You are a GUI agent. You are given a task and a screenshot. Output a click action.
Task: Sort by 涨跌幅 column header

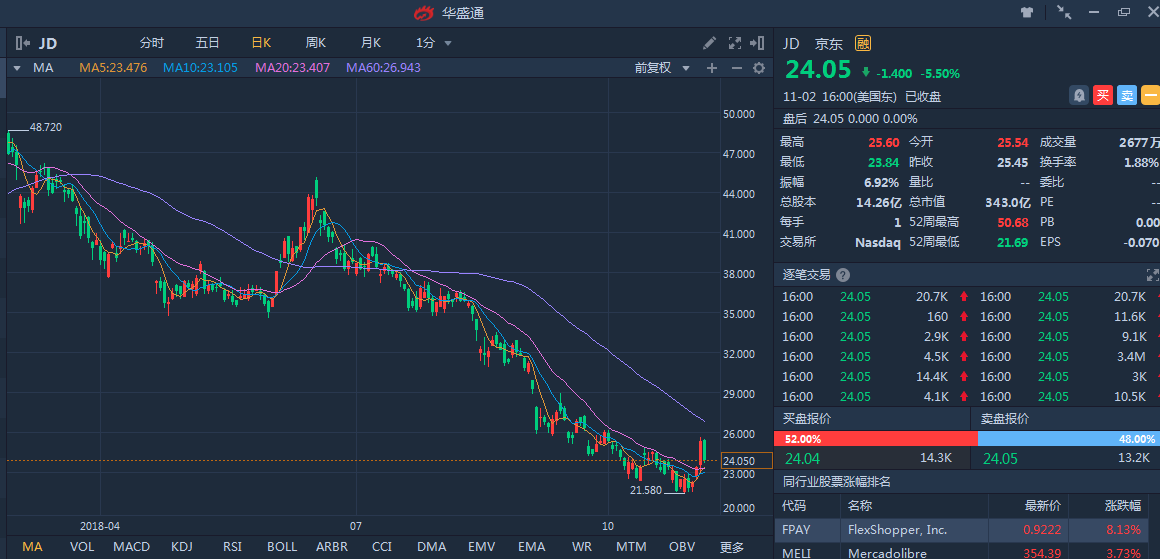point(1123,506)
